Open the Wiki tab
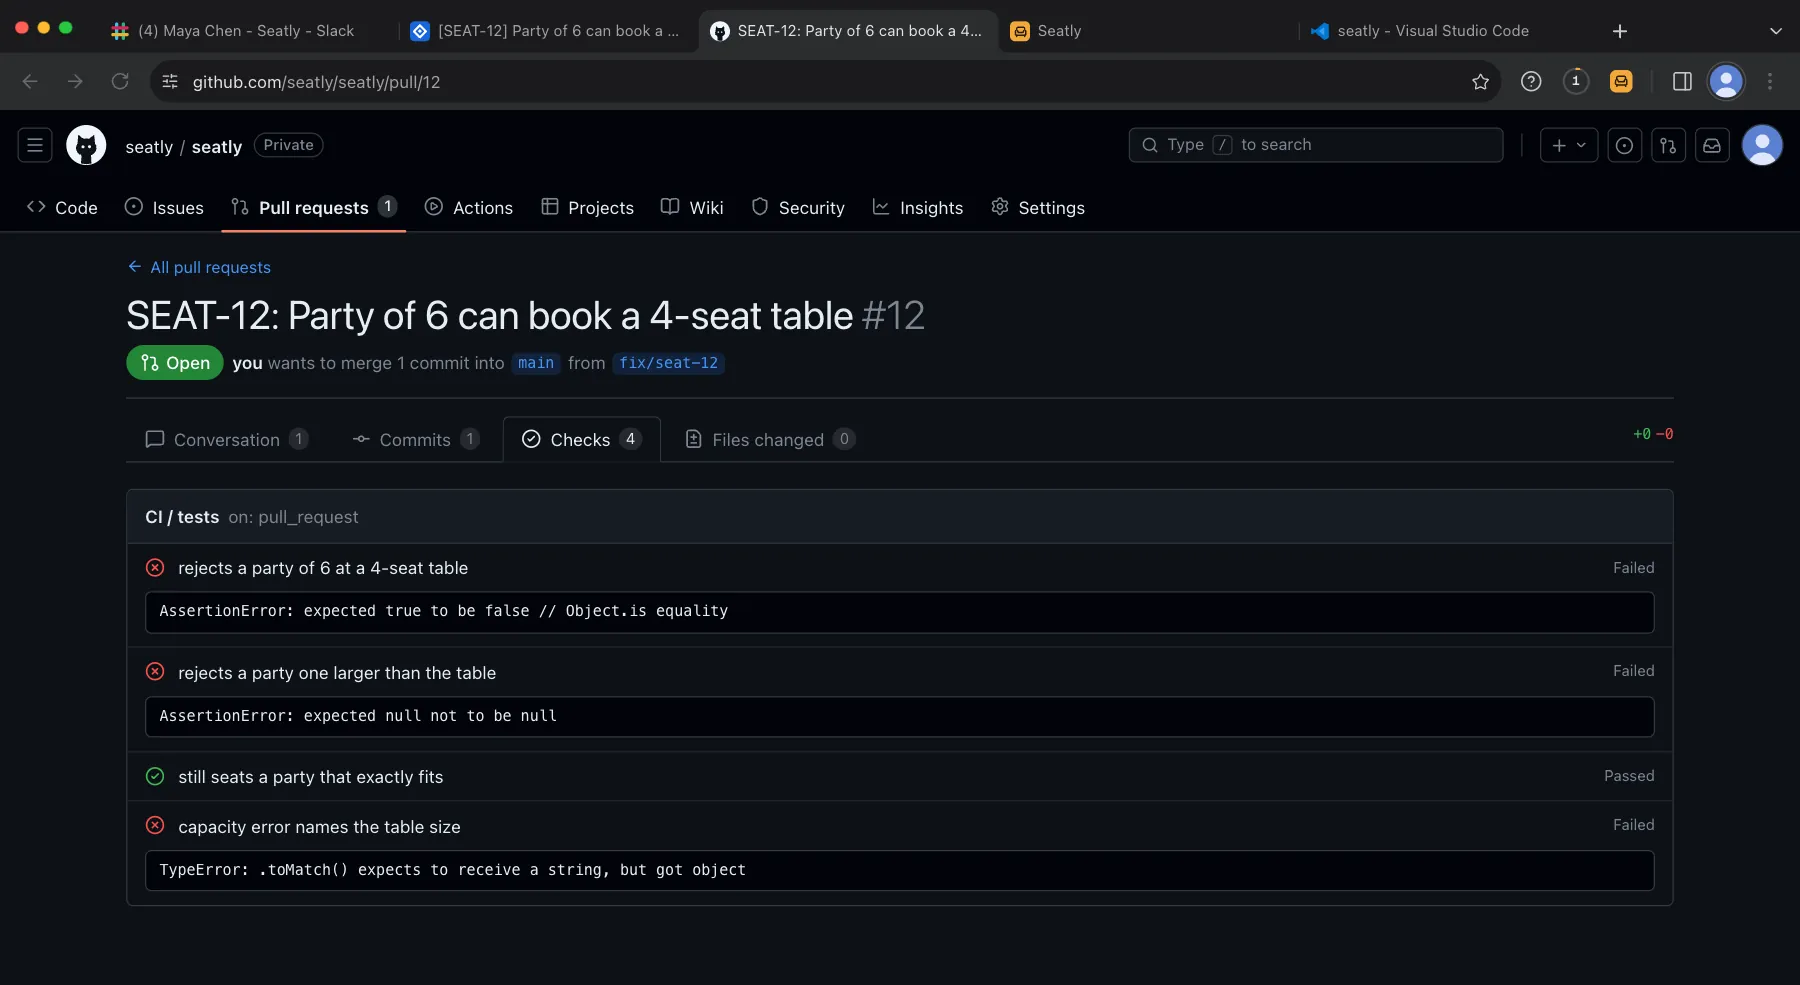 click(692, 207)
